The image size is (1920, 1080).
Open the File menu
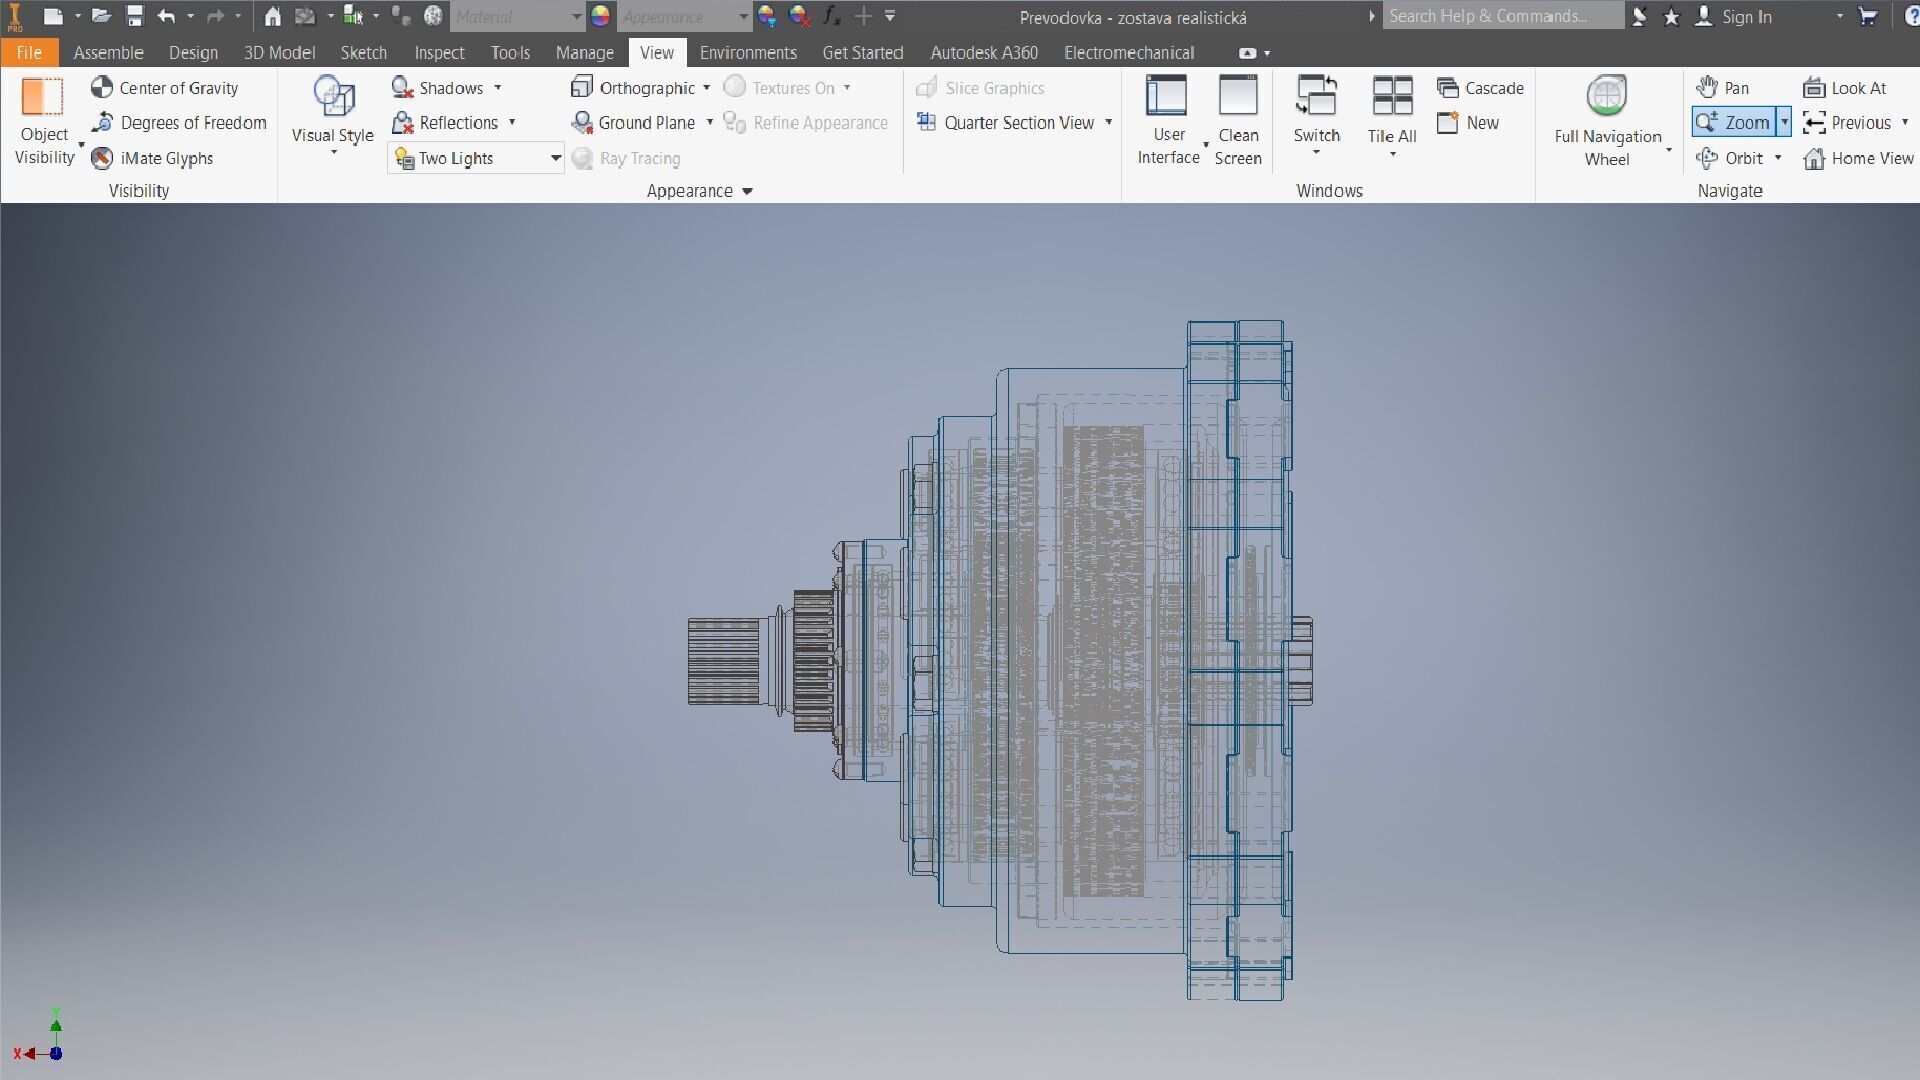[x=29, y=52]
